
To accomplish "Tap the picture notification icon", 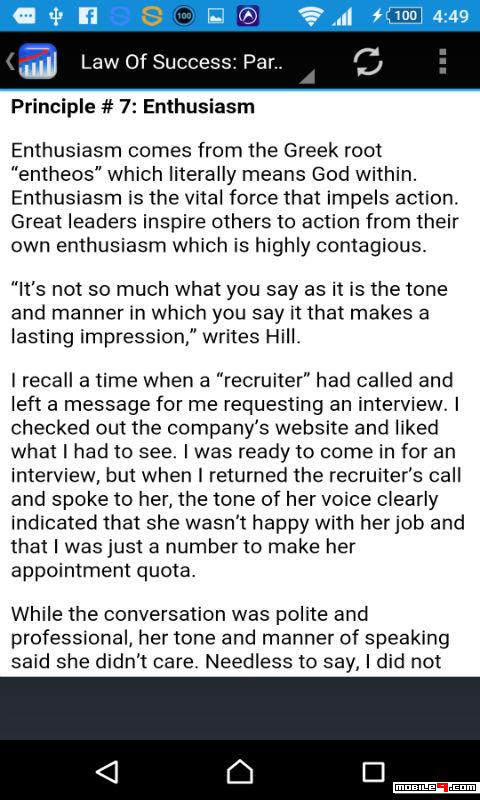I will pos(216,17).
